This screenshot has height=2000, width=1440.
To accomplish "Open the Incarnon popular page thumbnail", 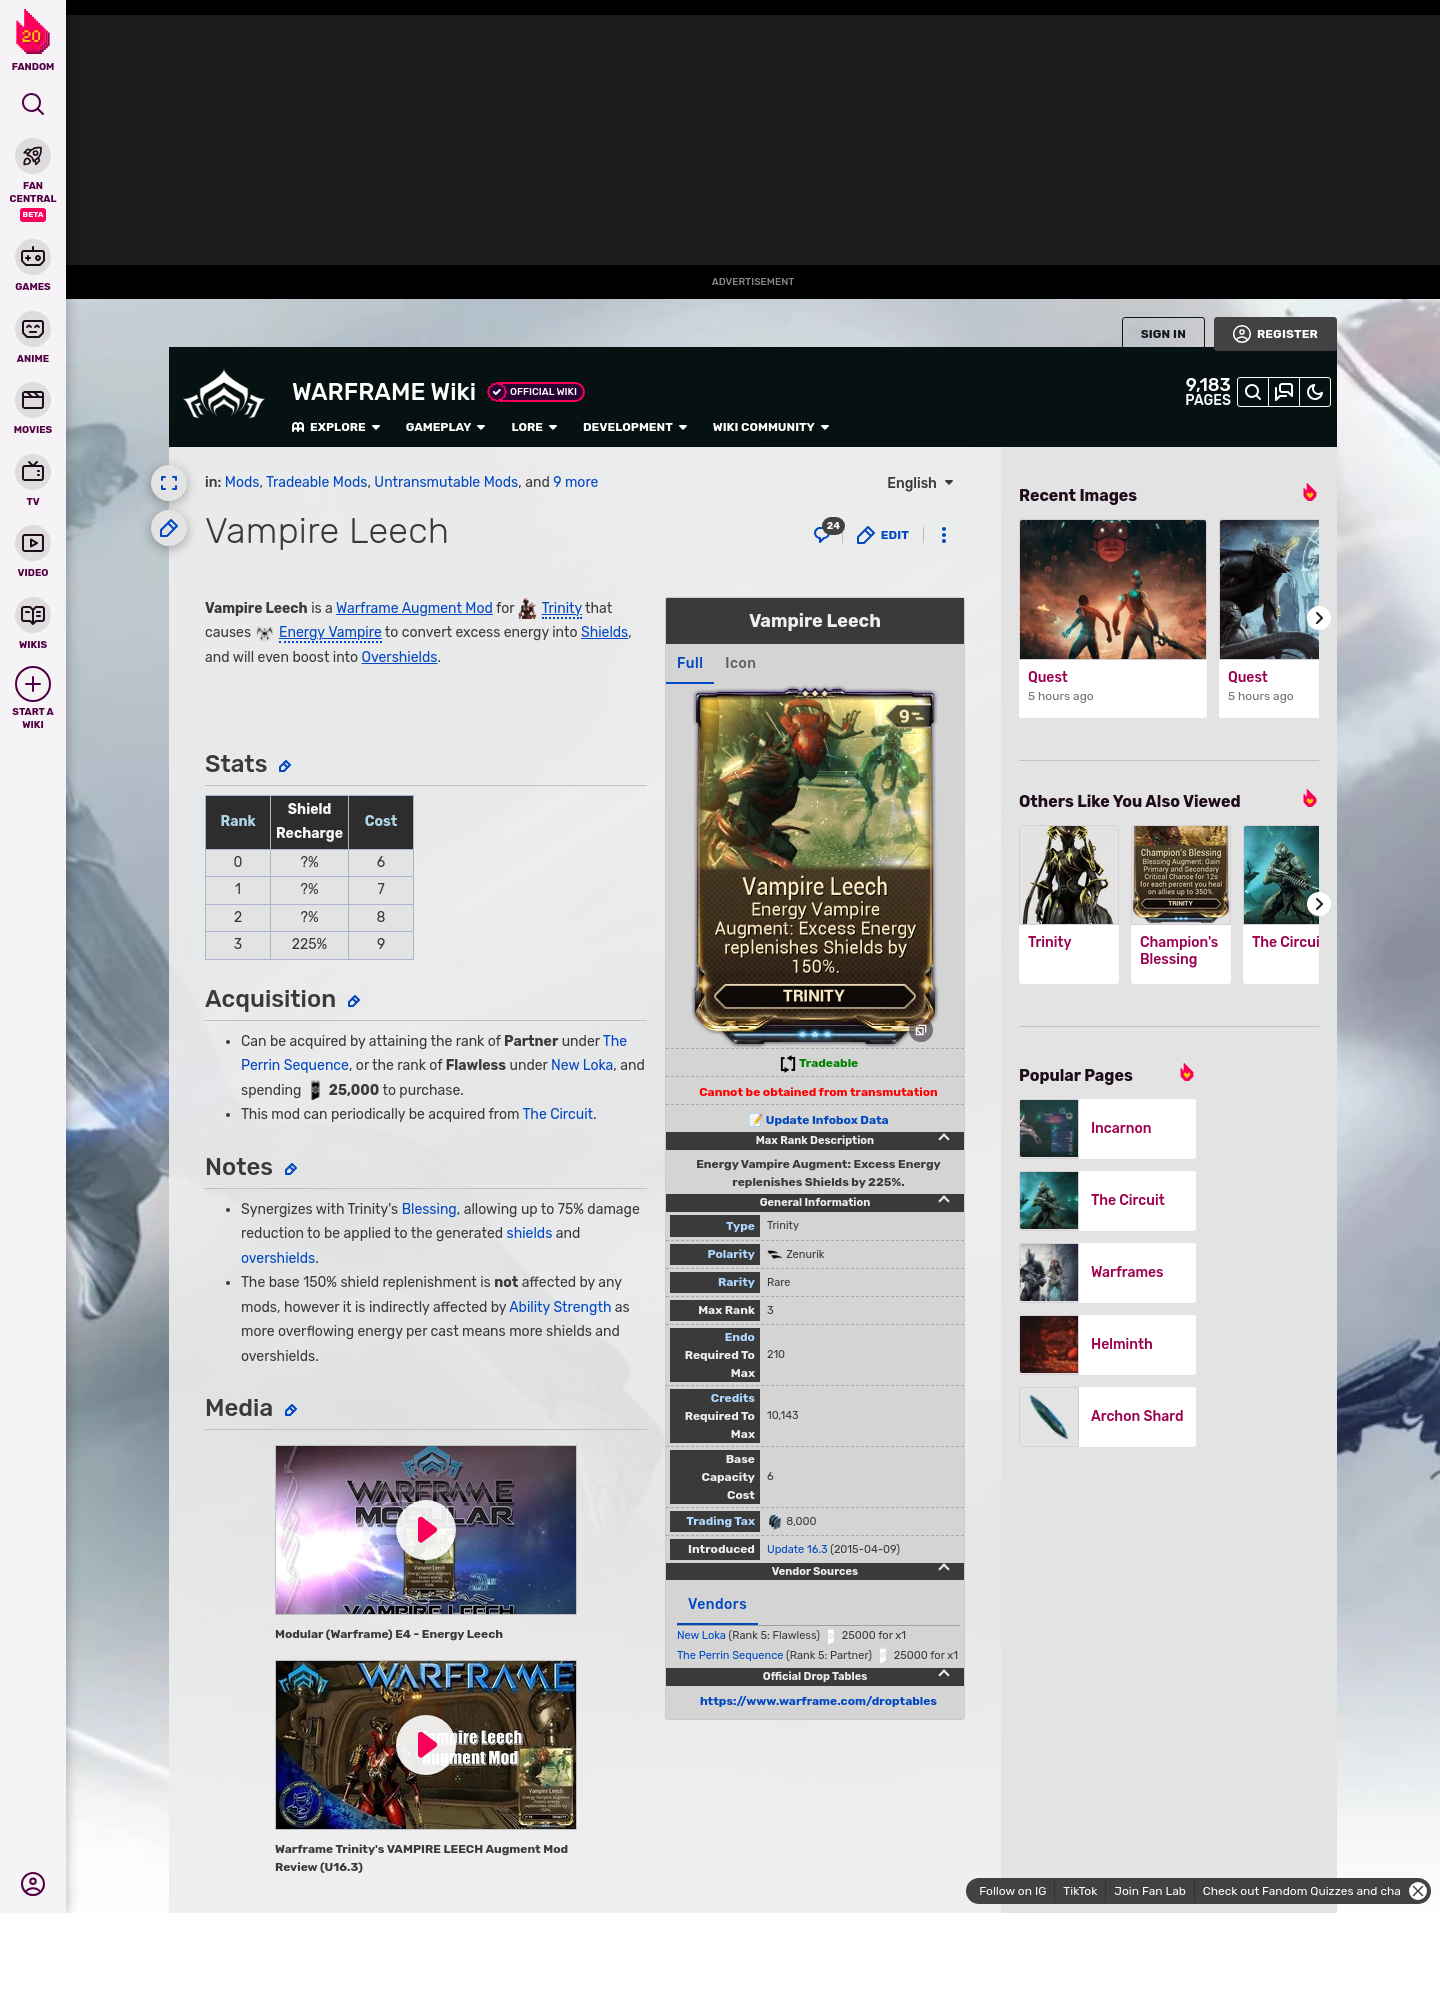I will click(x=1049, y=1128).
